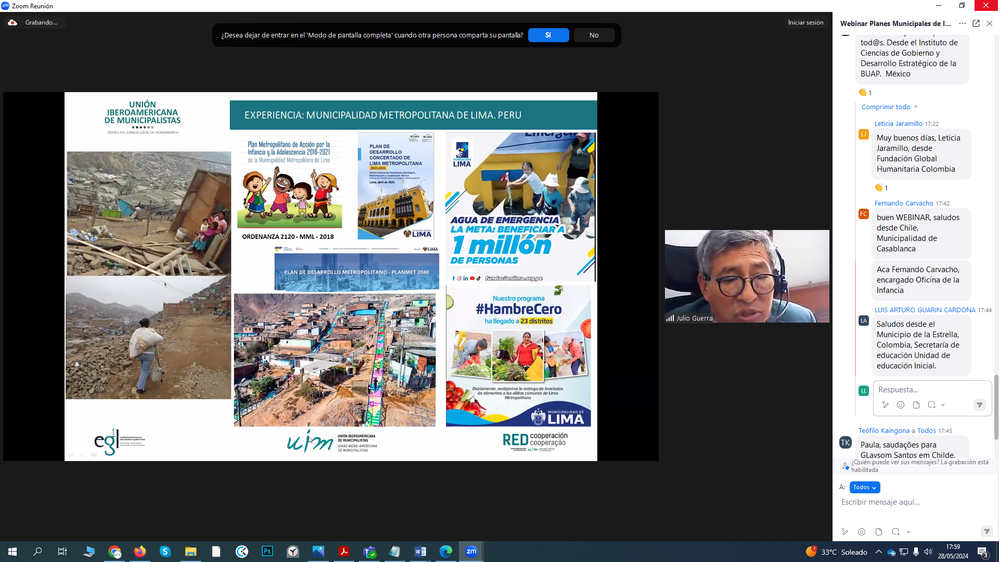
Task: Open the emoji picker in main chat box
Action: 862,531
